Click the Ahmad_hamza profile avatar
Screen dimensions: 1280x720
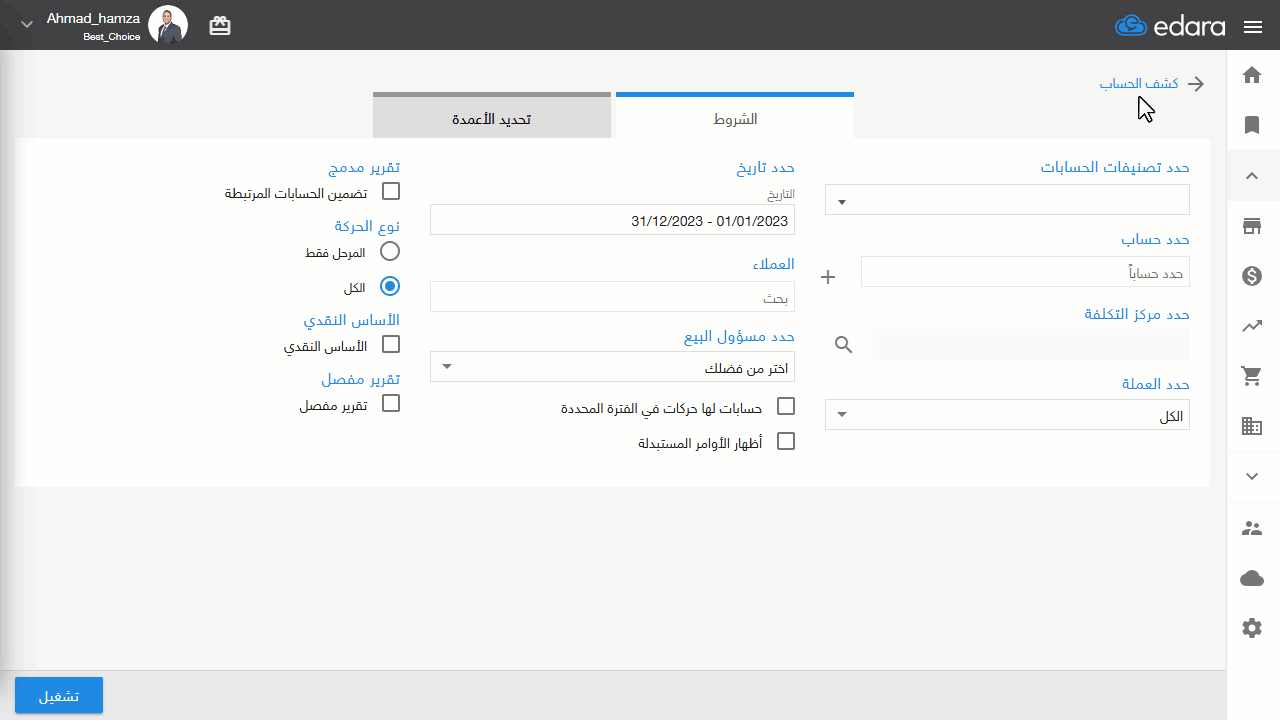coord(168,25)
